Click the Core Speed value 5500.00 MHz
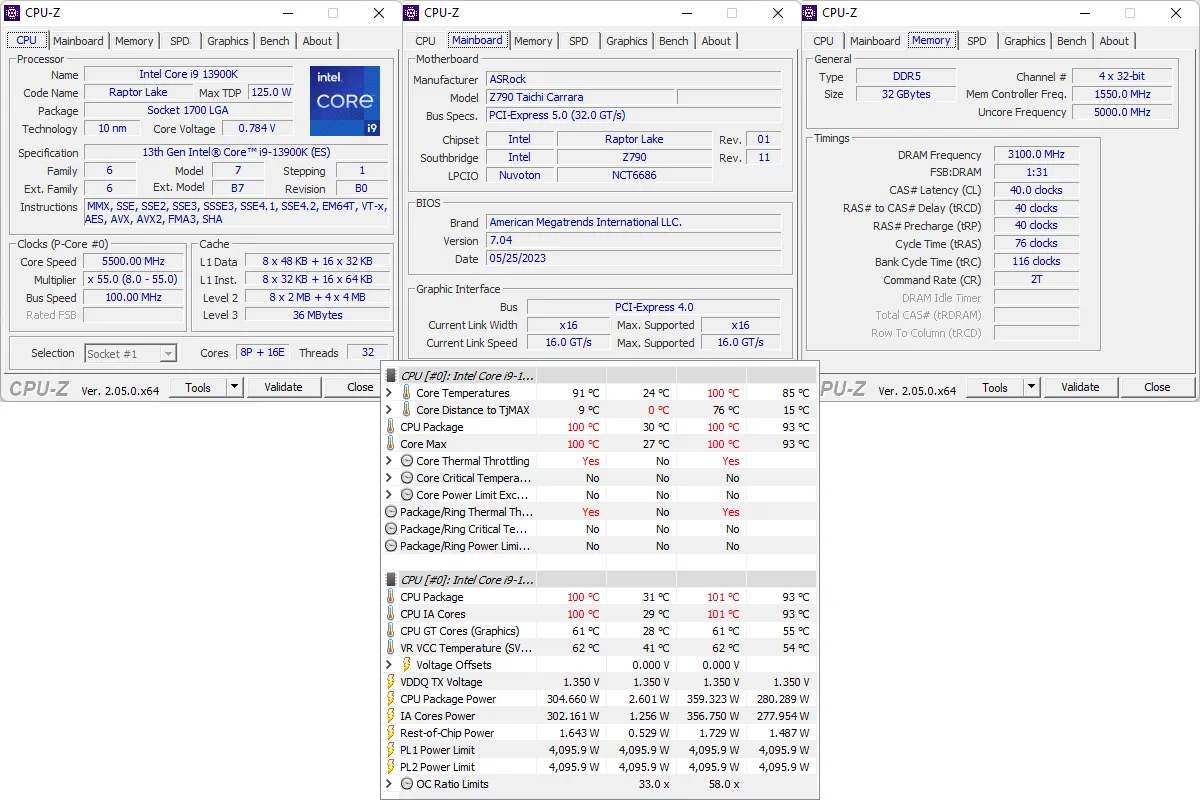 click(x=133, y=262)
